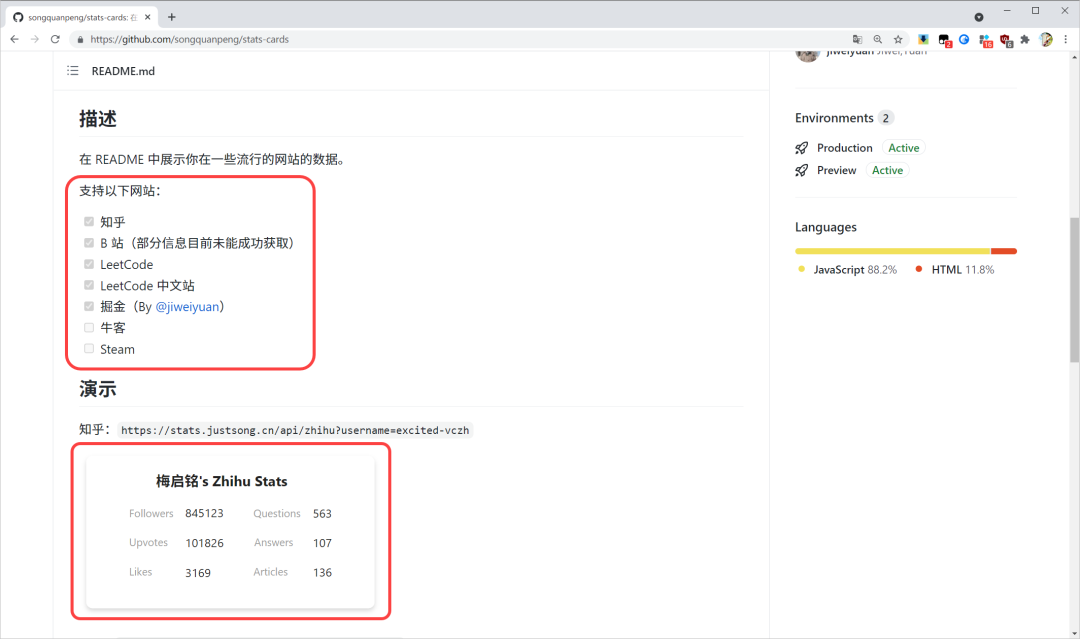Click the orange dot beside HTML
Image resolution: width=1080 pixels, height=639 pixels.
(x=919, y=269)
